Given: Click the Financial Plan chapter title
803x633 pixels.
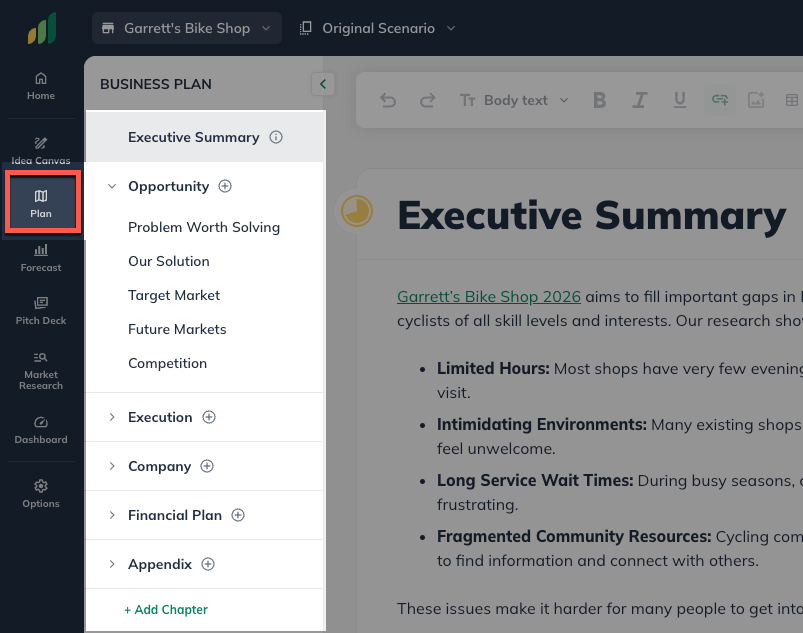Looking at the screenshot, I should point(175,515).
